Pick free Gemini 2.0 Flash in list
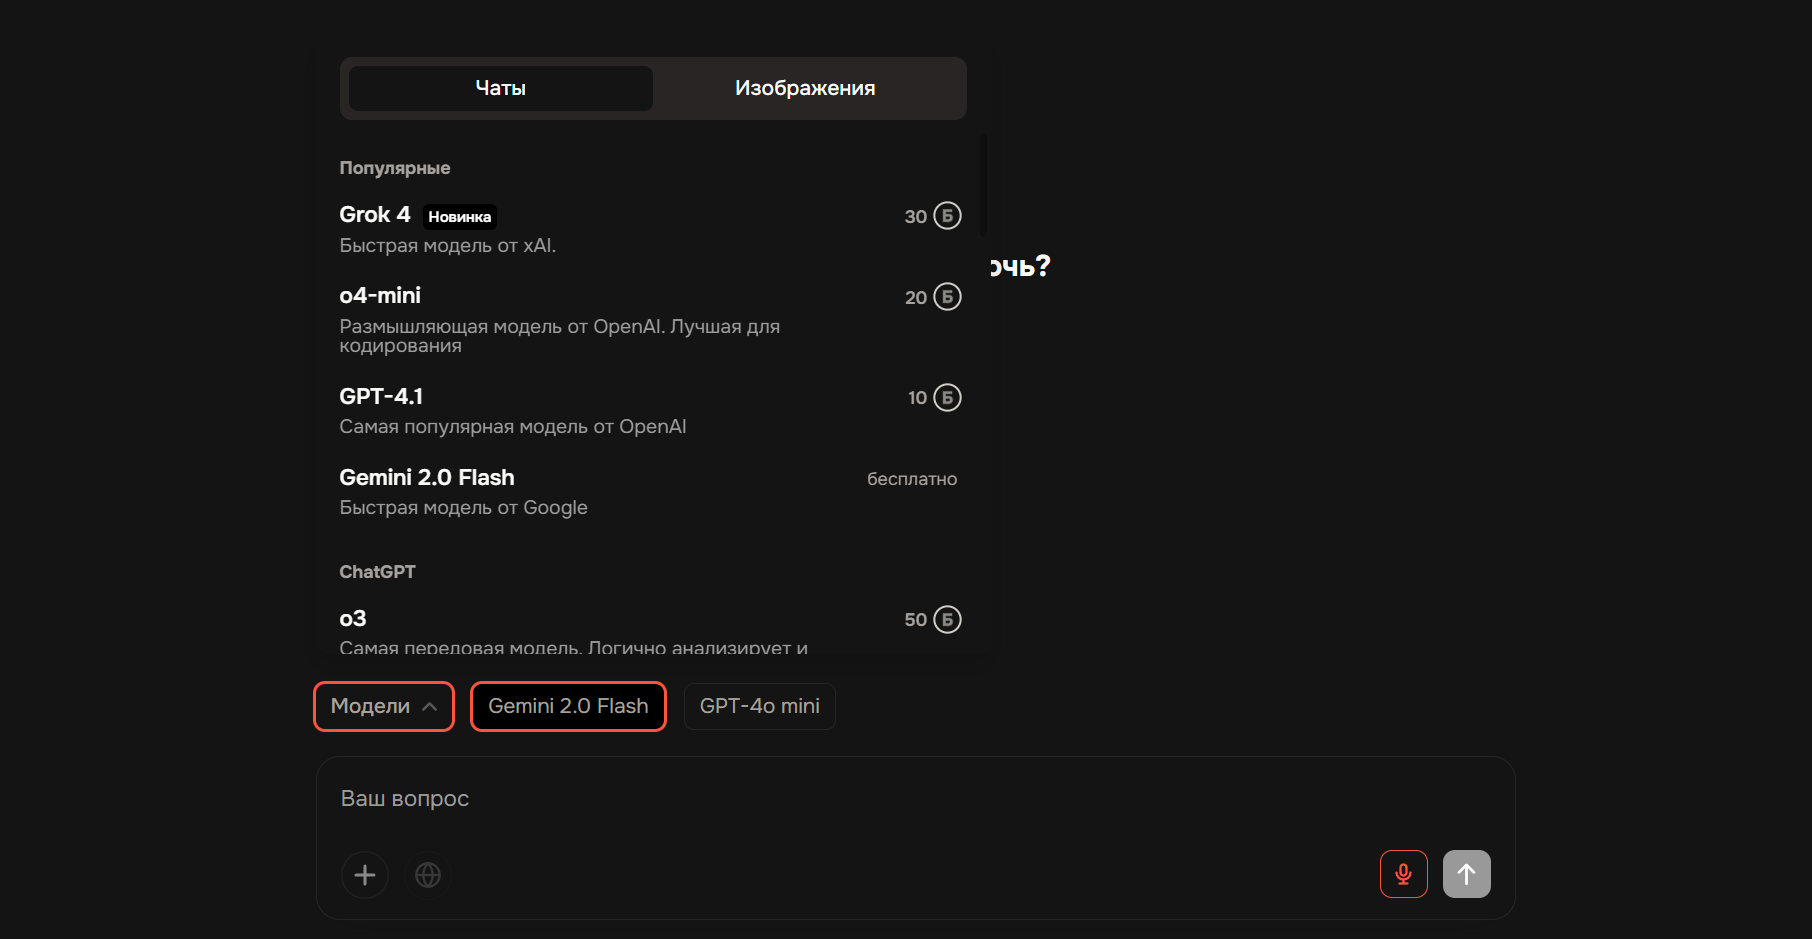The image size is (1812, 939). (x=650, y=492)
